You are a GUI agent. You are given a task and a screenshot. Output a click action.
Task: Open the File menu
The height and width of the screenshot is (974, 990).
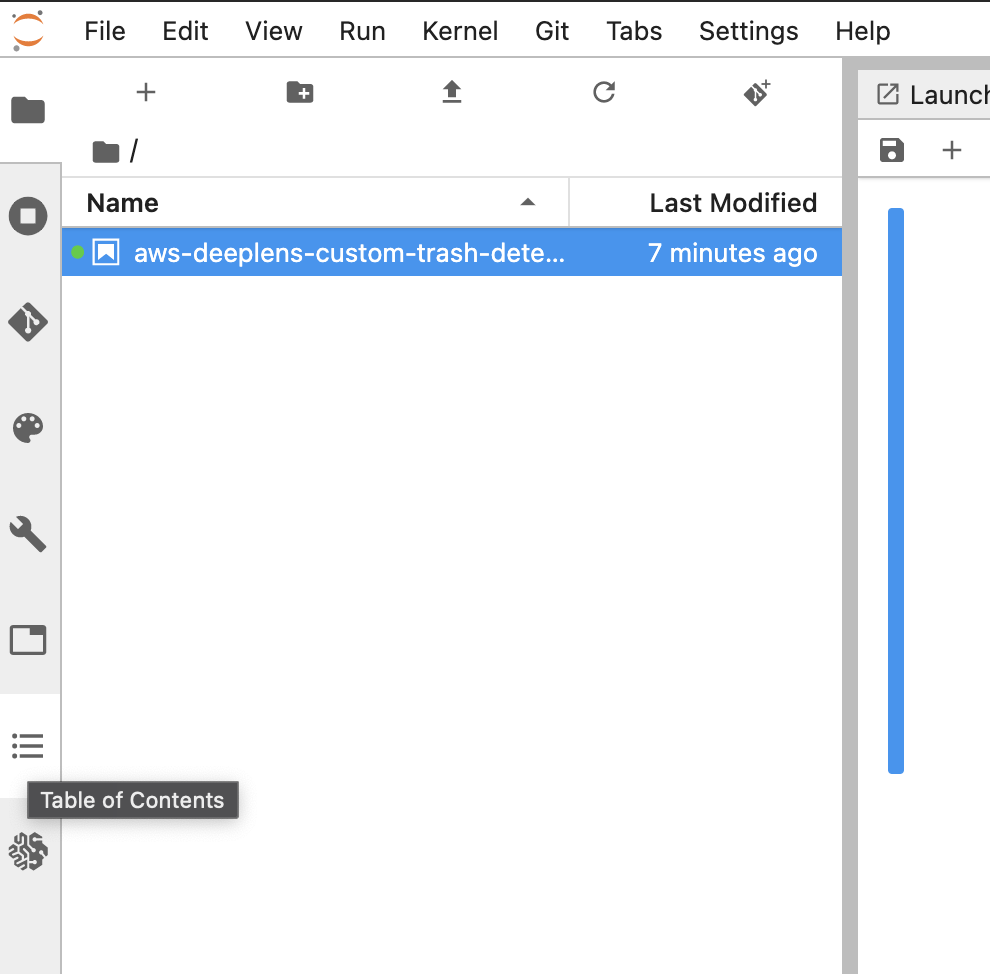(105, 31)
